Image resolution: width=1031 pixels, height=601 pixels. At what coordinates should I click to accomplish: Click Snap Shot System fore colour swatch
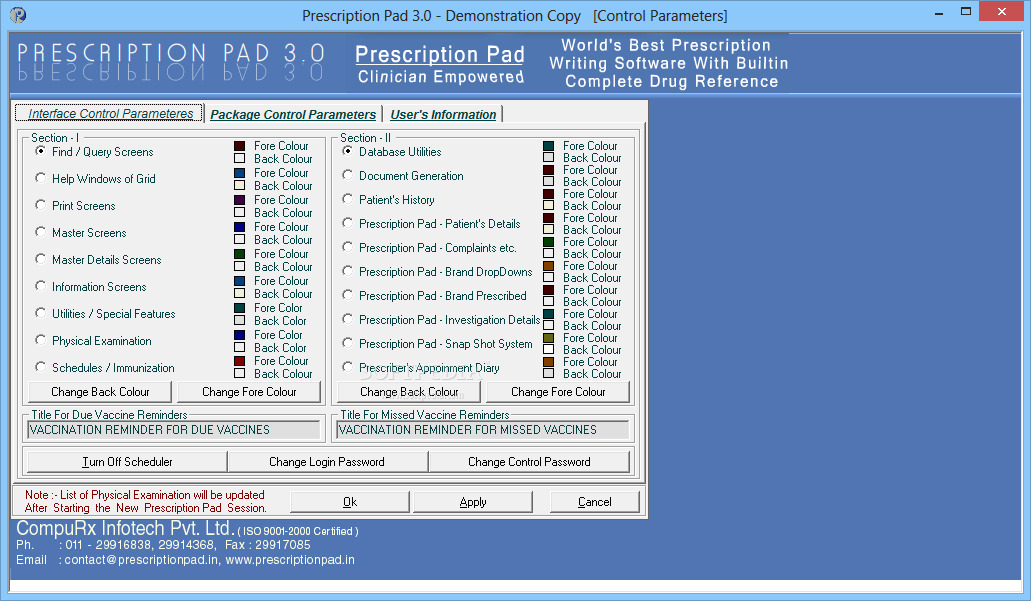click(x=548, y=338)
